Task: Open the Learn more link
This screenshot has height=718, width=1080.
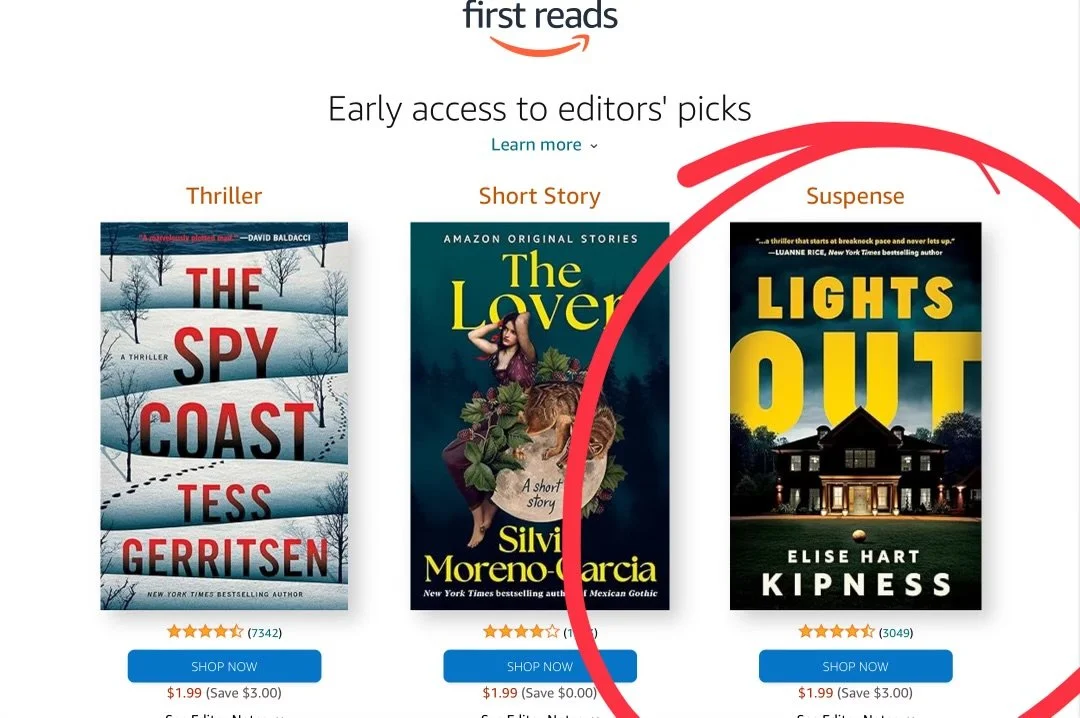Action: pos(536,145)
